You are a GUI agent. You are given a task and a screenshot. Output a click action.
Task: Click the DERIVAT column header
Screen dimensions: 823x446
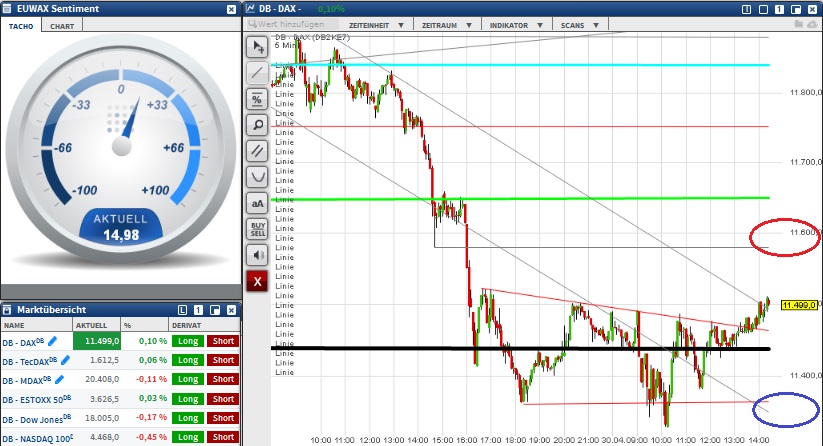point(205,325)
